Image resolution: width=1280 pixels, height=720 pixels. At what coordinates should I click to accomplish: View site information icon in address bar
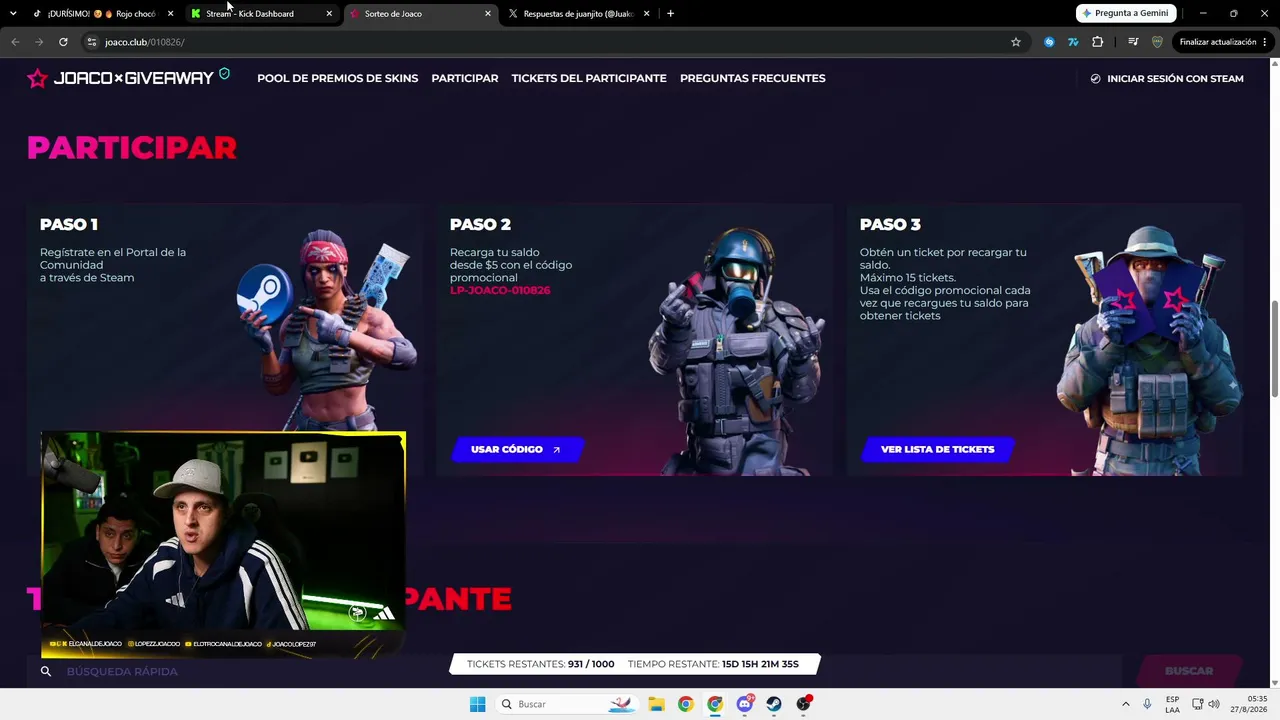(x=91, y=42)
